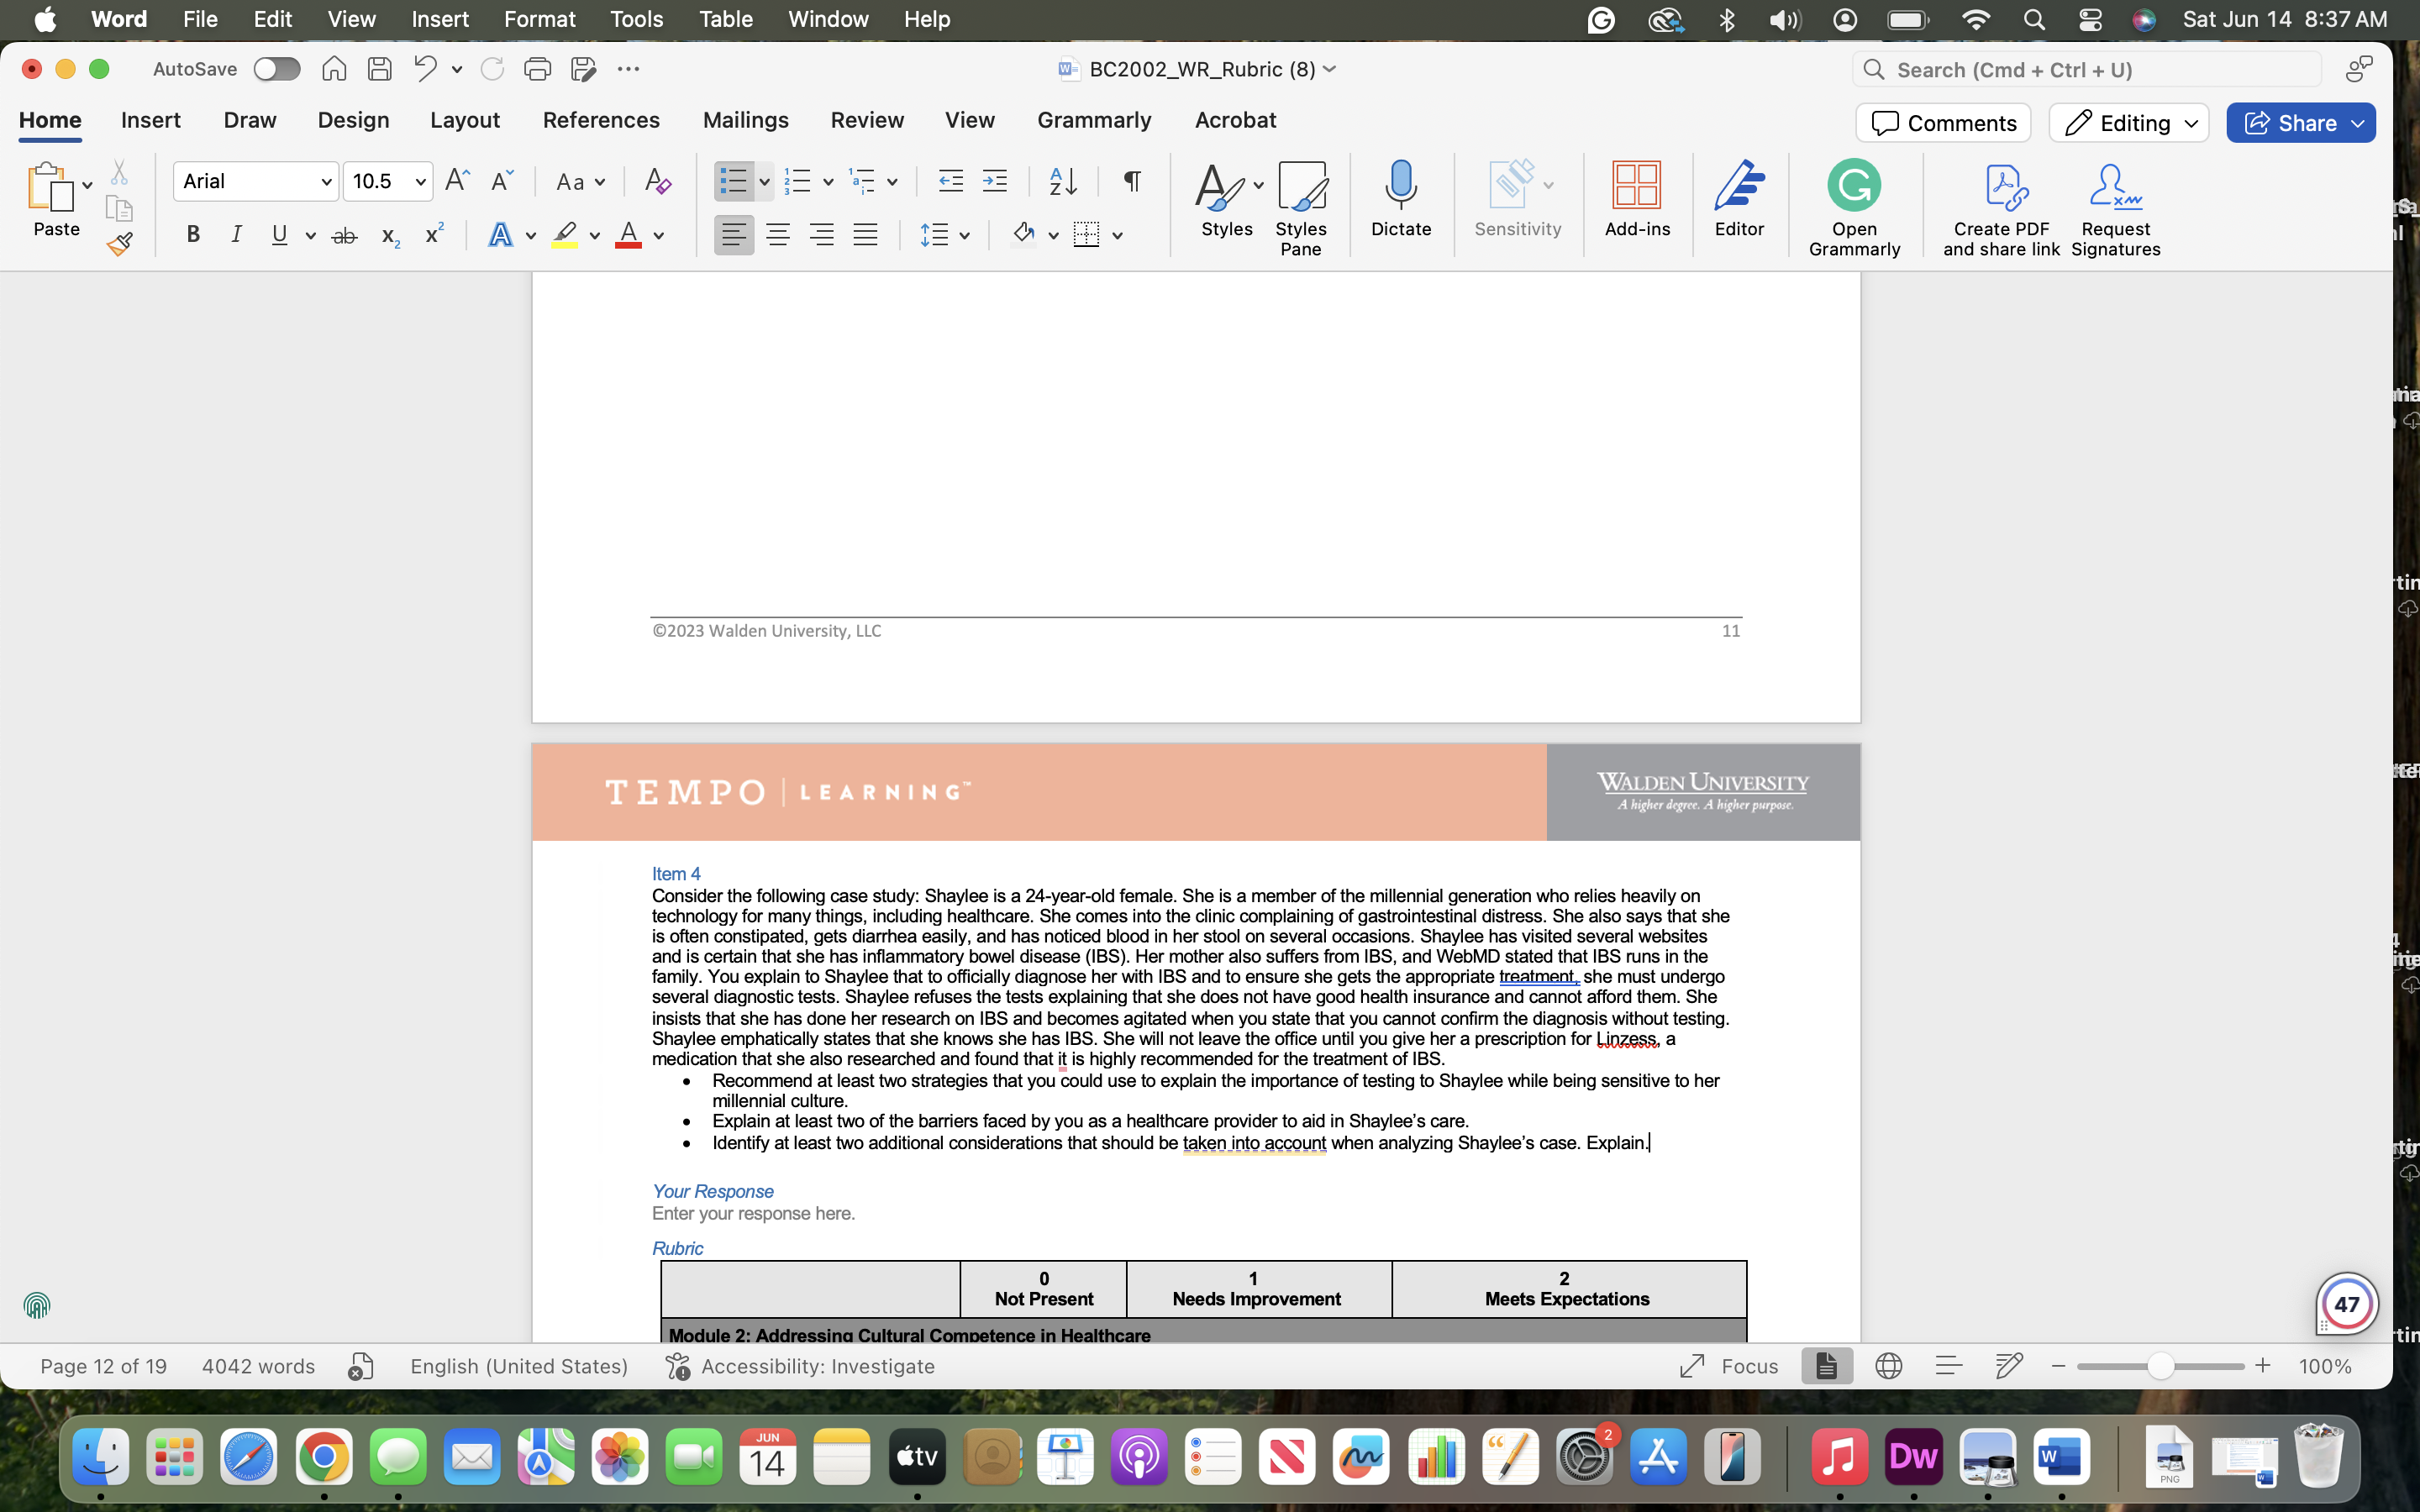Screen dimensions: 2420x1512
Task: Click the Sort button
Action: 1062,181
